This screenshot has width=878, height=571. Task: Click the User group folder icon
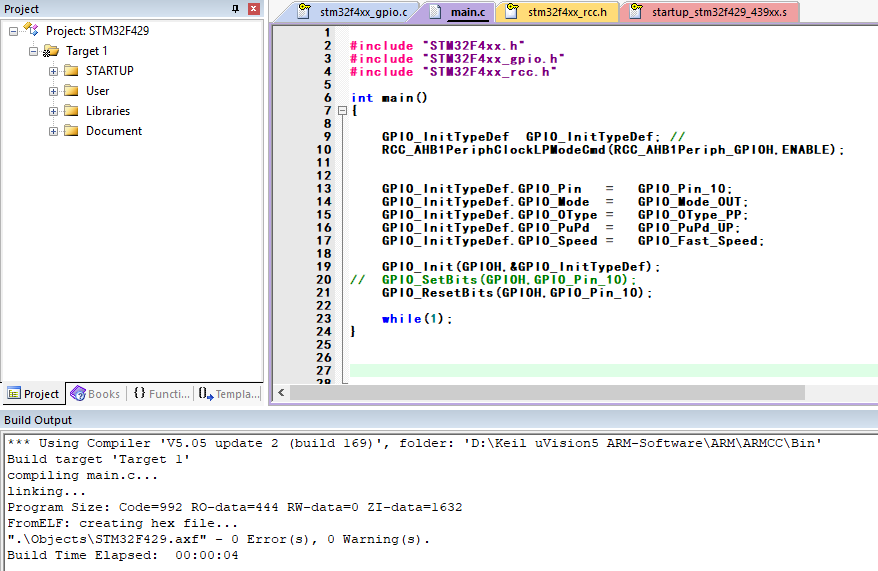[x=71, y=91]
